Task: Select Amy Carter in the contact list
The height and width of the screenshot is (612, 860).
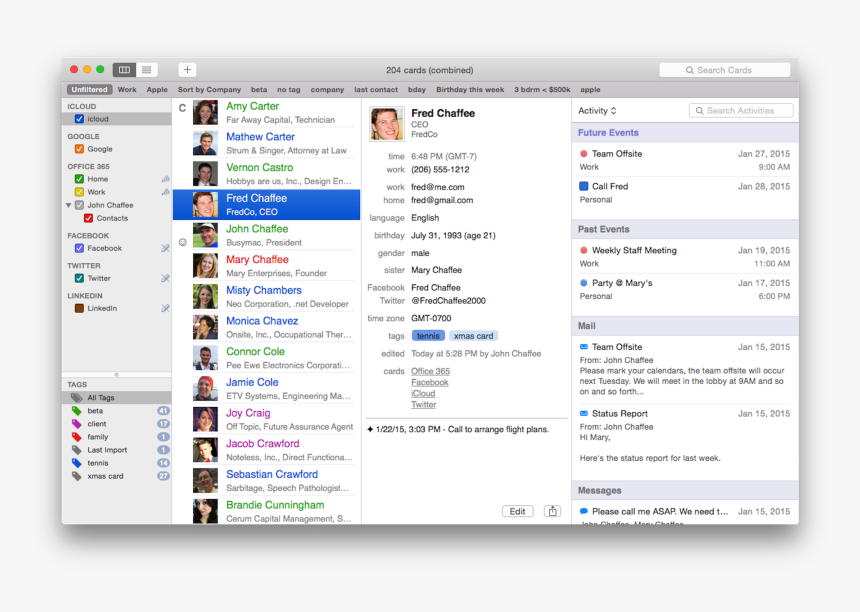Action: pyautogui.click(x=267, y=112)
